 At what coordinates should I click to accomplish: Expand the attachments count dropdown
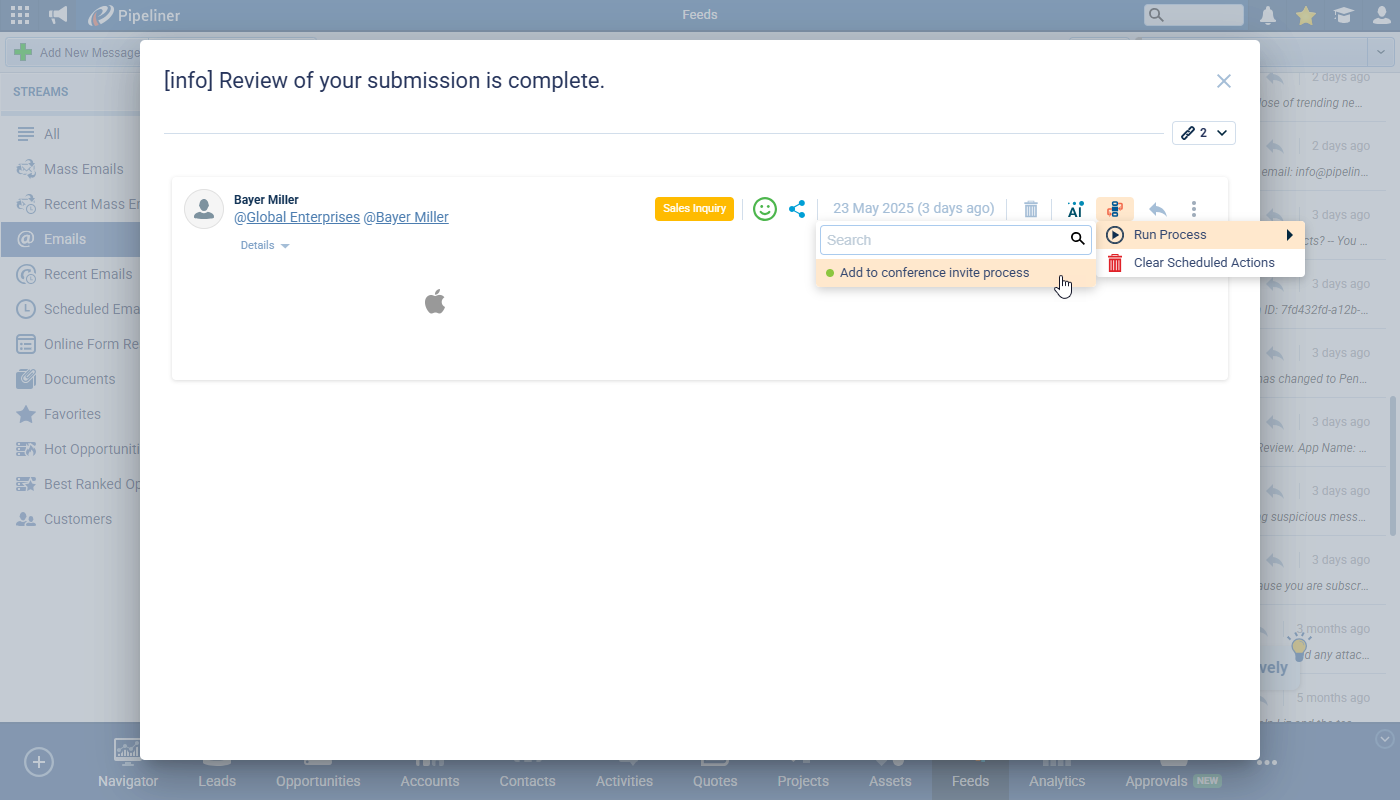(x=1204, y=133)
